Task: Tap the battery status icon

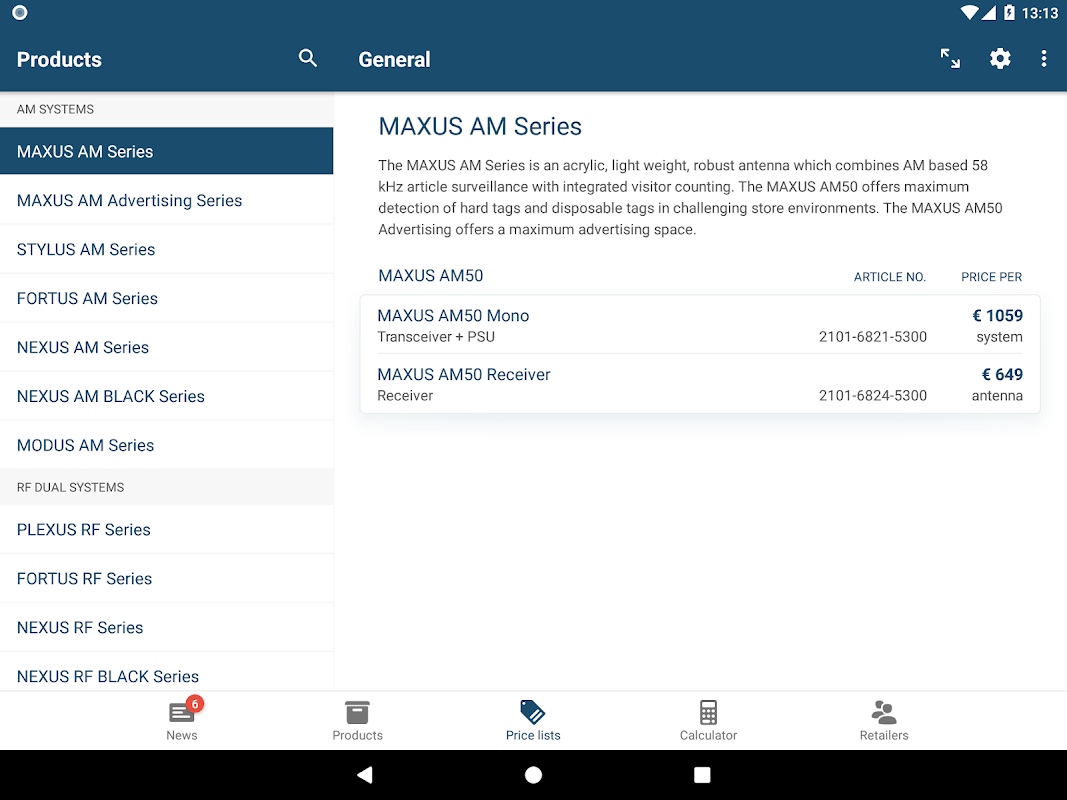Action: pos(1009,12)
